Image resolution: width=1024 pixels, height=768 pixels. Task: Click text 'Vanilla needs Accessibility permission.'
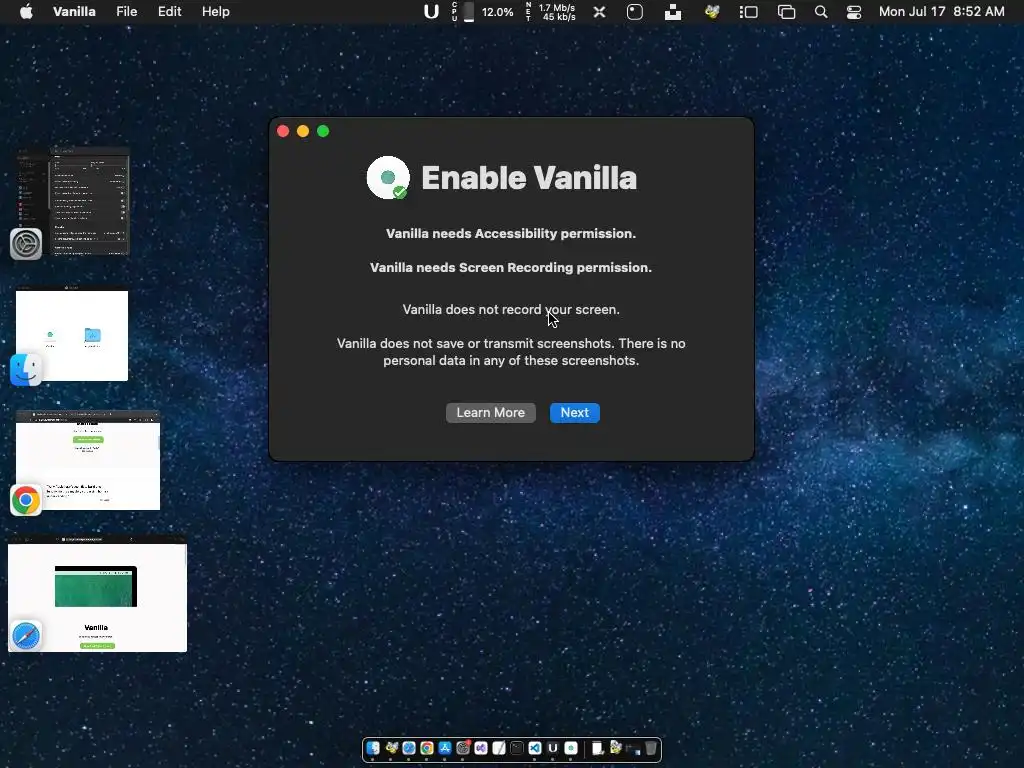point(511,234)
